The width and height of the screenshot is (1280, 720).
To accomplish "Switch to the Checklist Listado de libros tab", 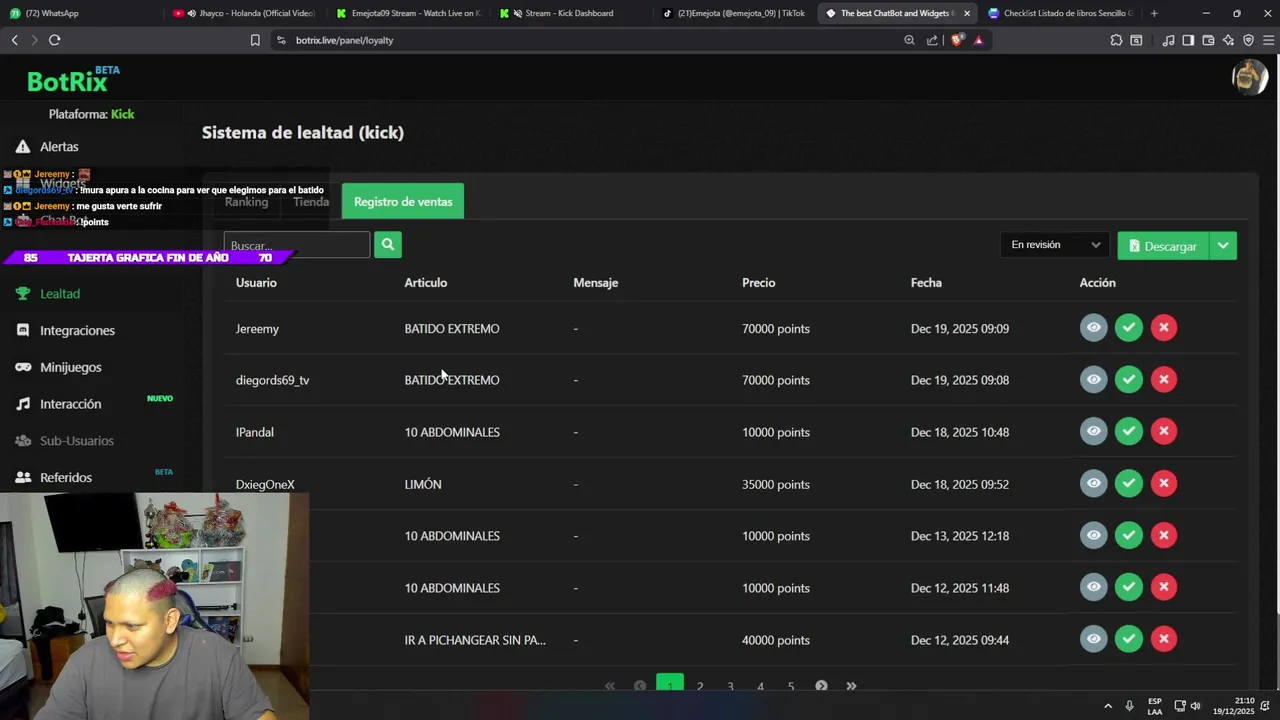I will pos(1061,13).
